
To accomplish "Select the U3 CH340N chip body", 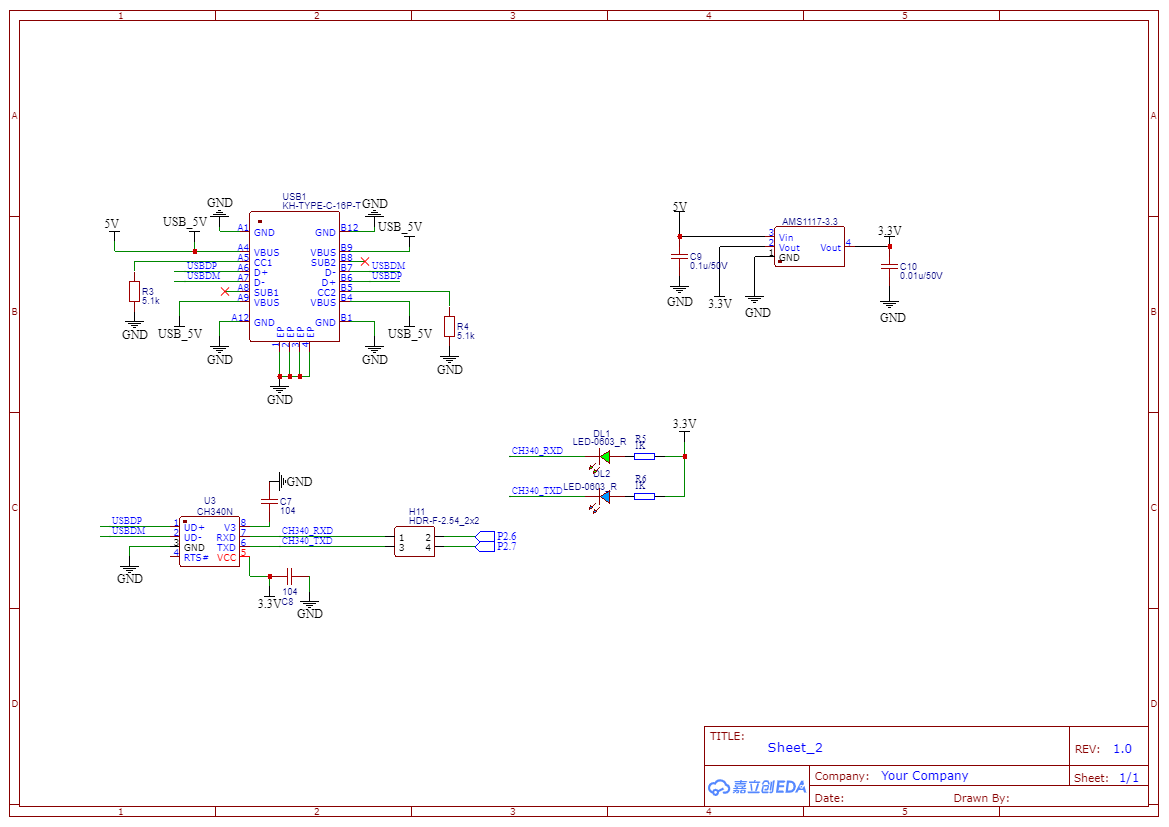I will [209, 541].
